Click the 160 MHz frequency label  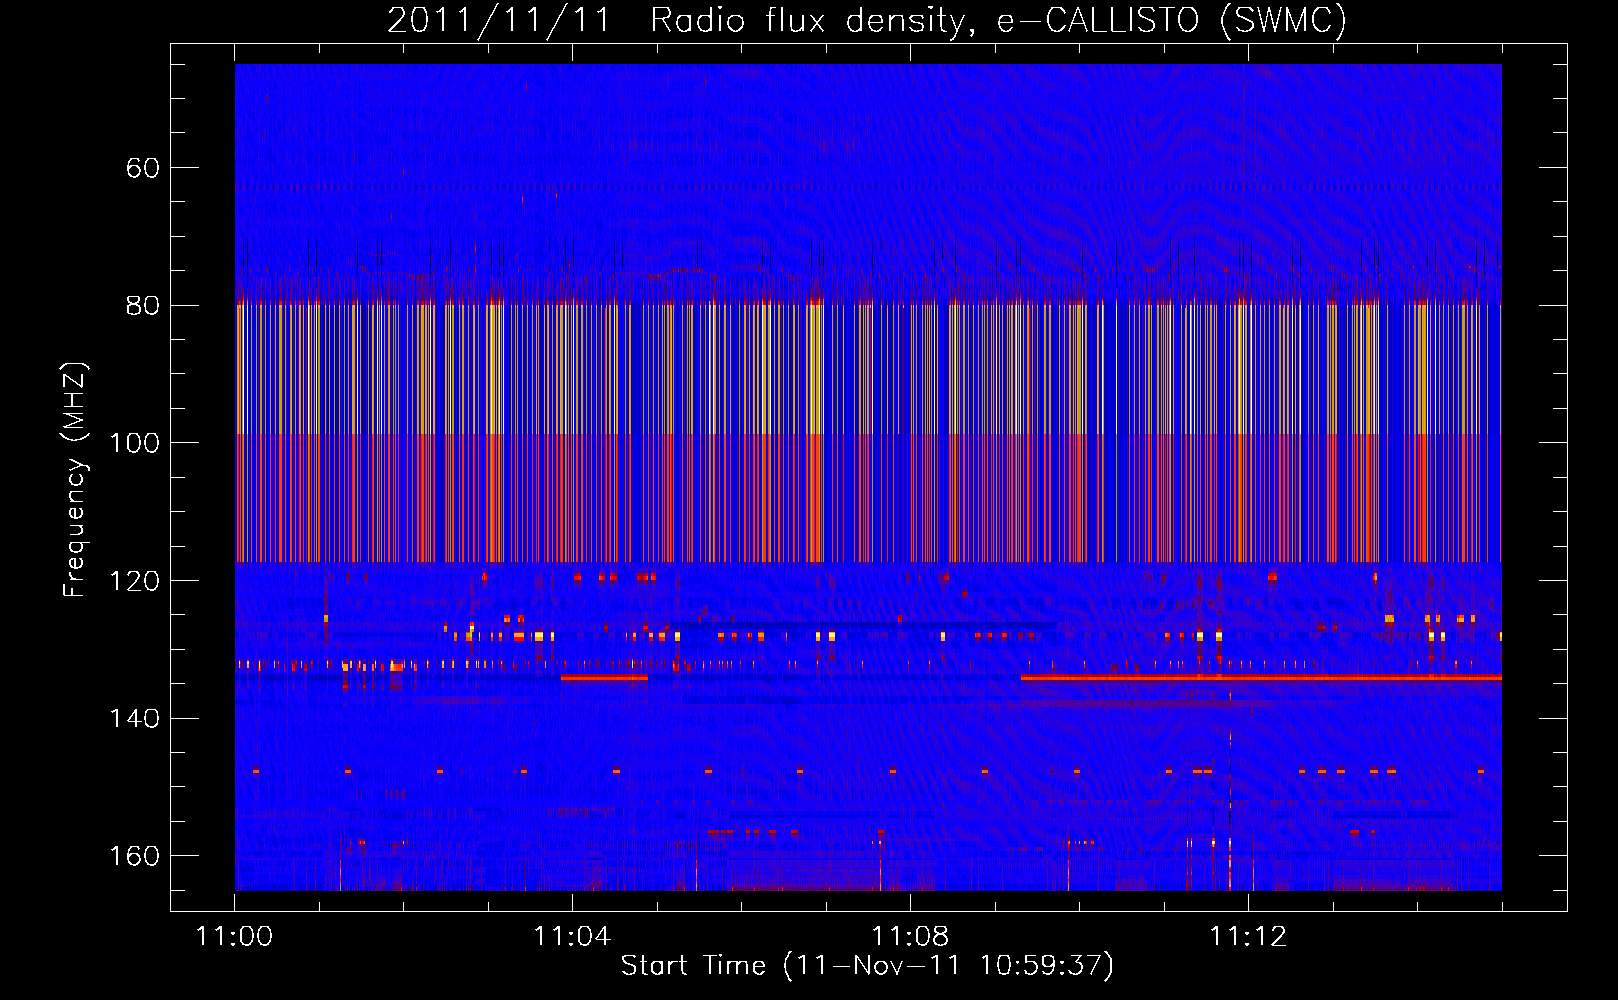[x=135, y=856]
